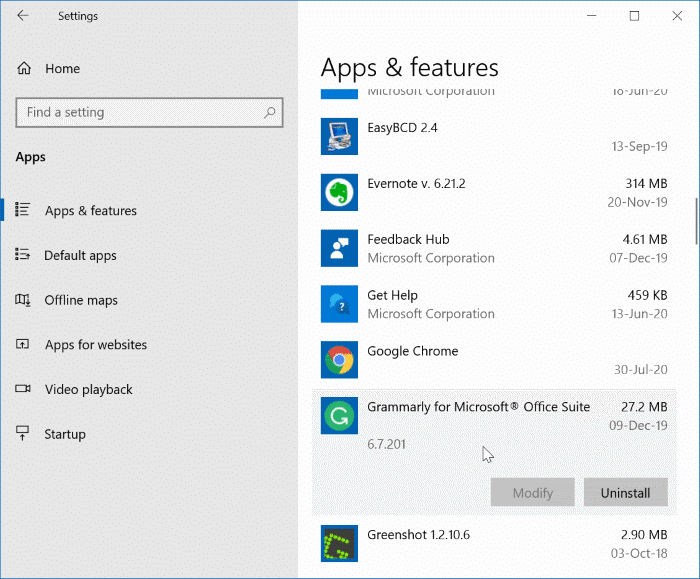The width and height of the screenshot is (700, 579).
Task: Focus the Find a setting field
Action: click(149, 112)
